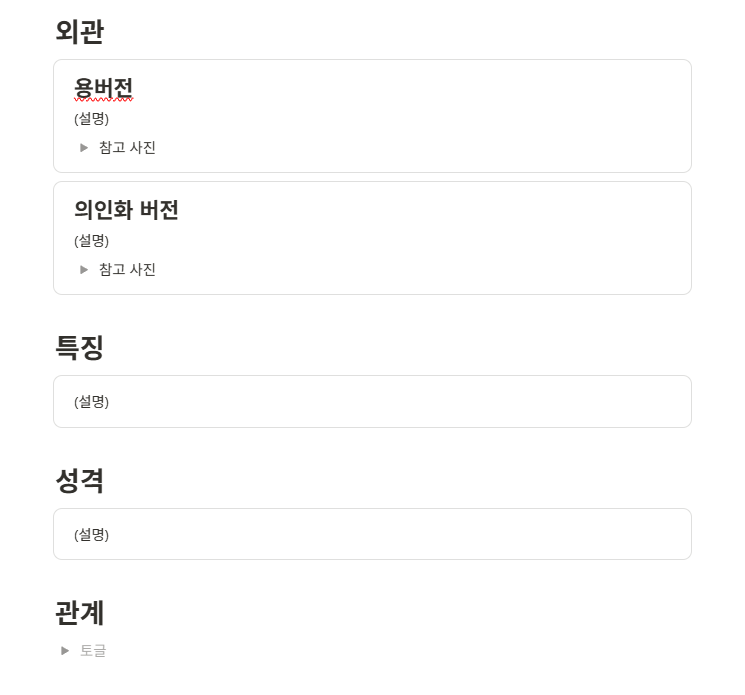The height and width of the screenshot is (695, 745).
Task: Click (설명) text under 용버전
Action: click(x=91, y=119)
